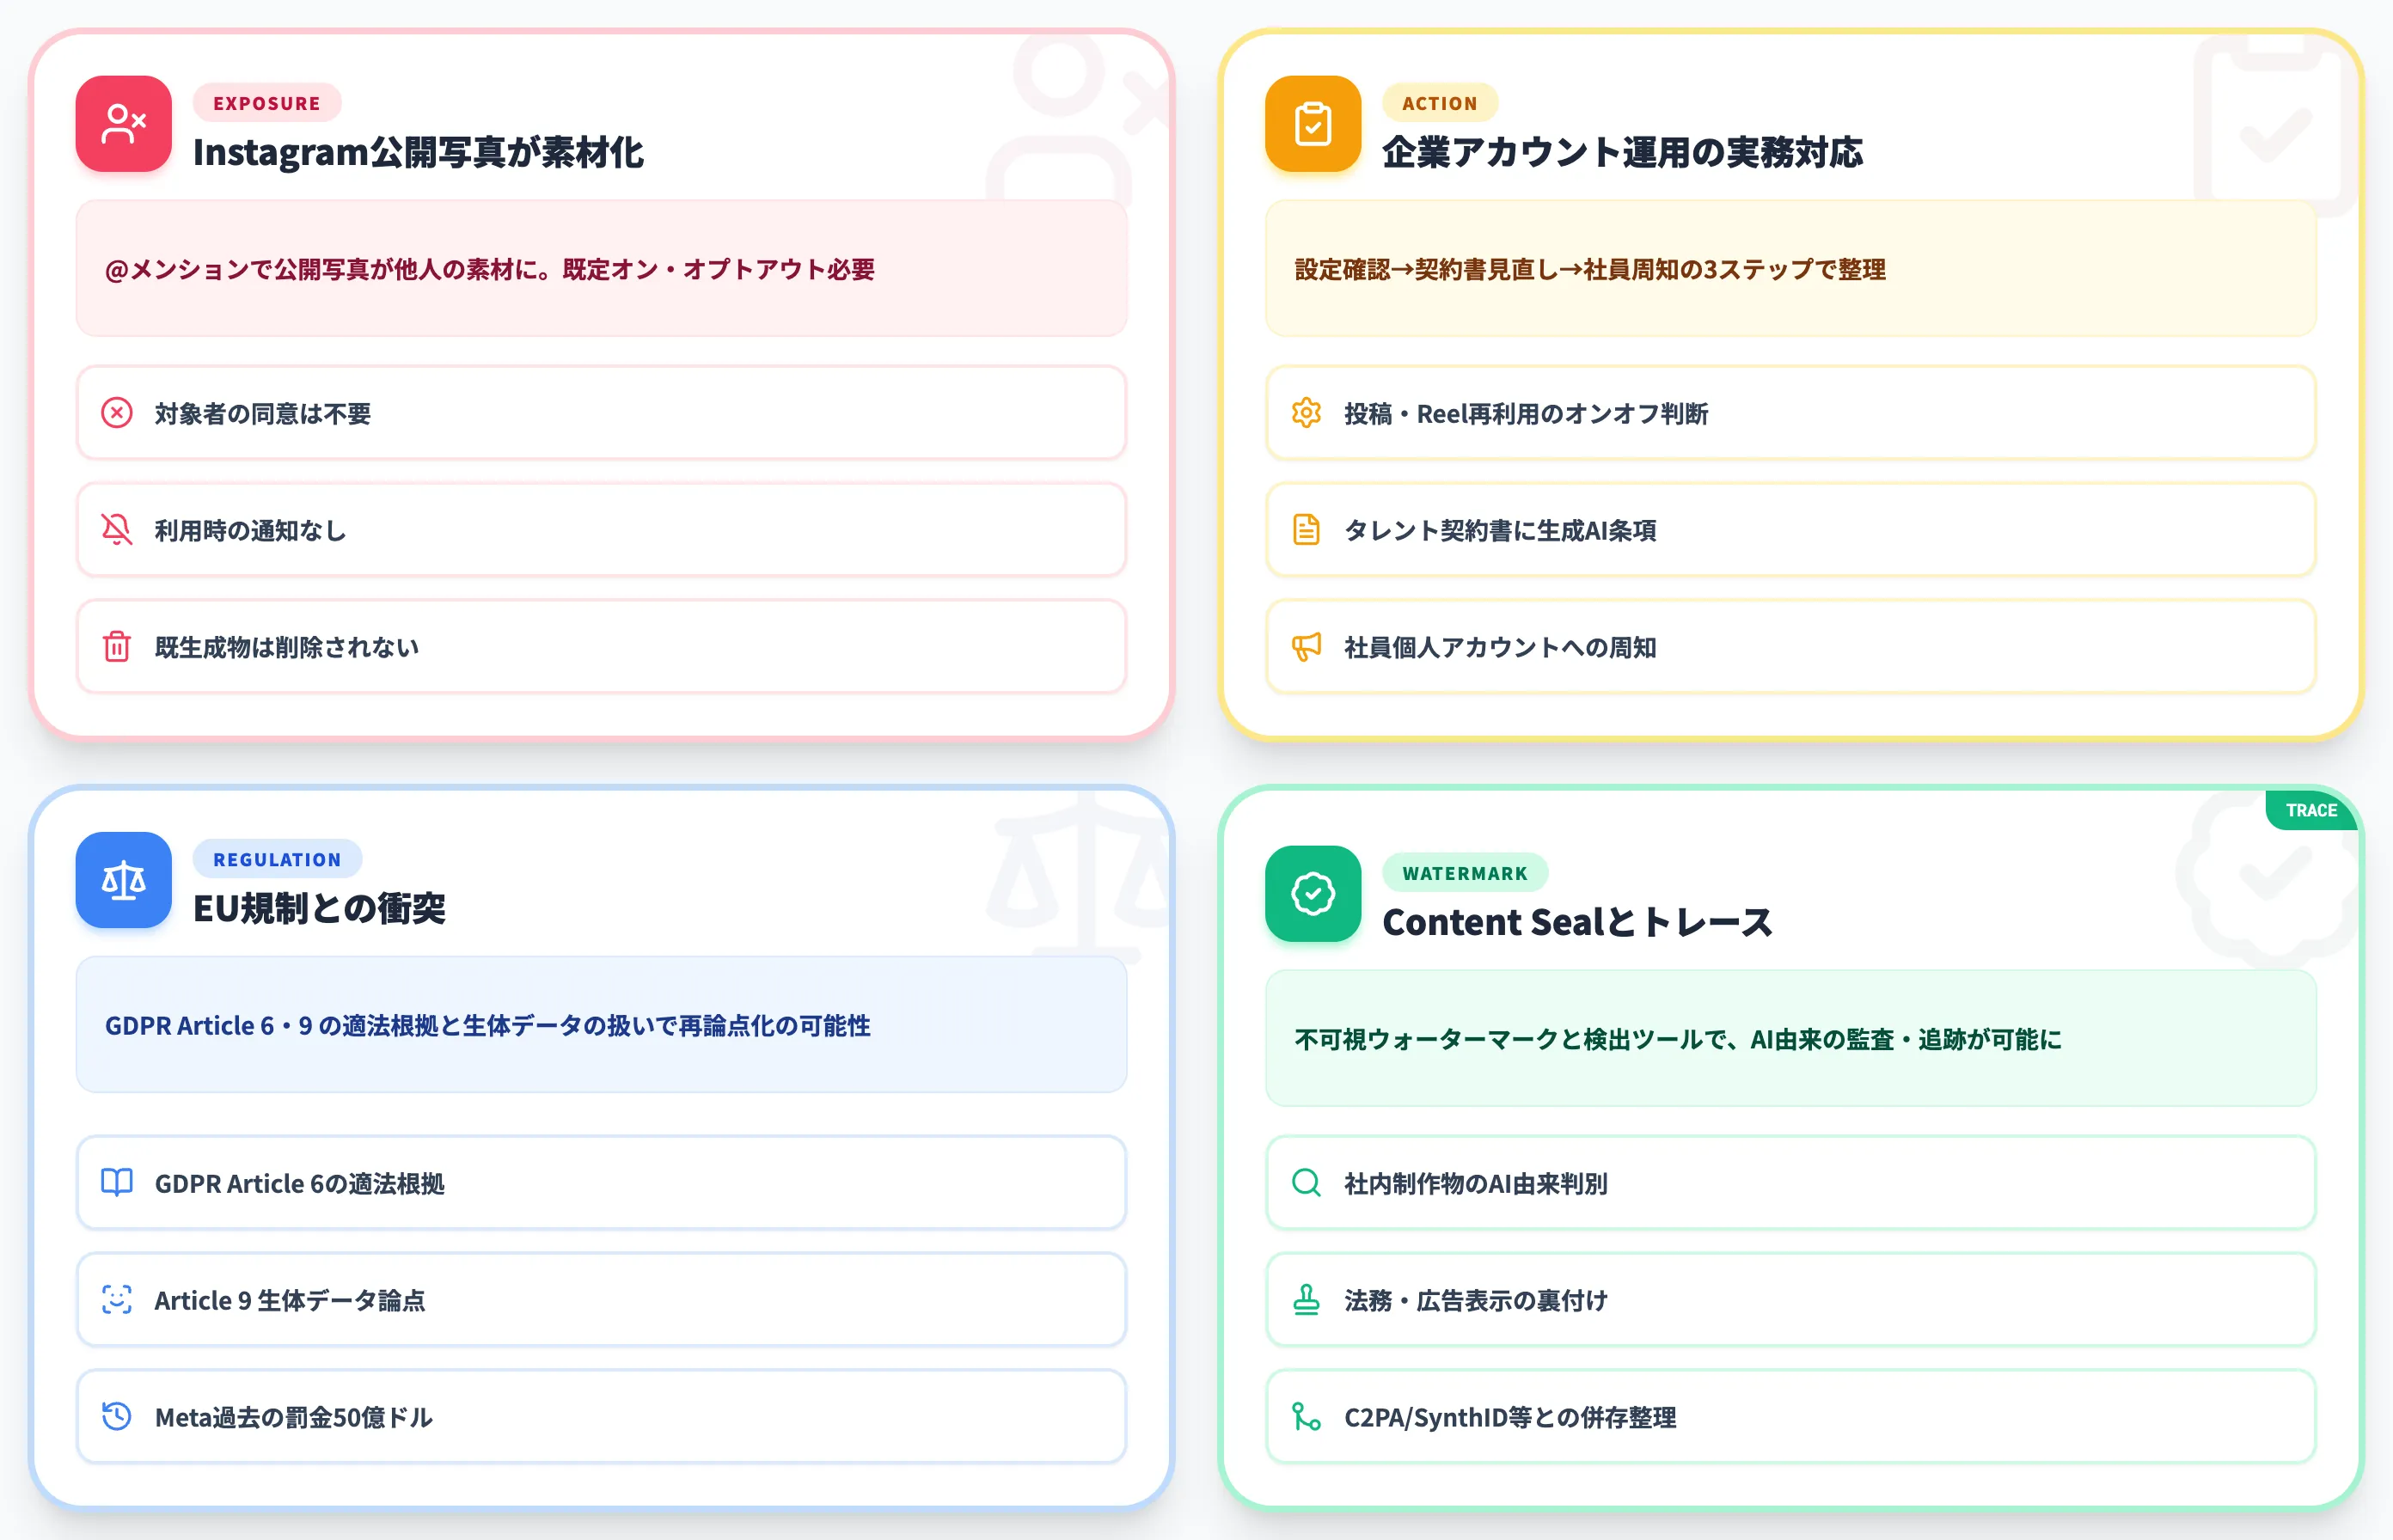
Task: Click the gear icon beside 投稿・Reel再利用
Action: click(1306, 413)
